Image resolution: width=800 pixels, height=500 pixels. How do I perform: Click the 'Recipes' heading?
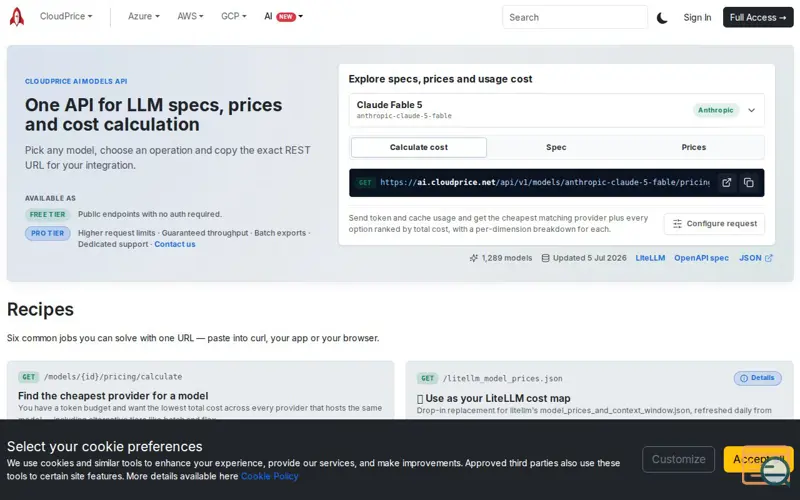[x=40, y=310]
